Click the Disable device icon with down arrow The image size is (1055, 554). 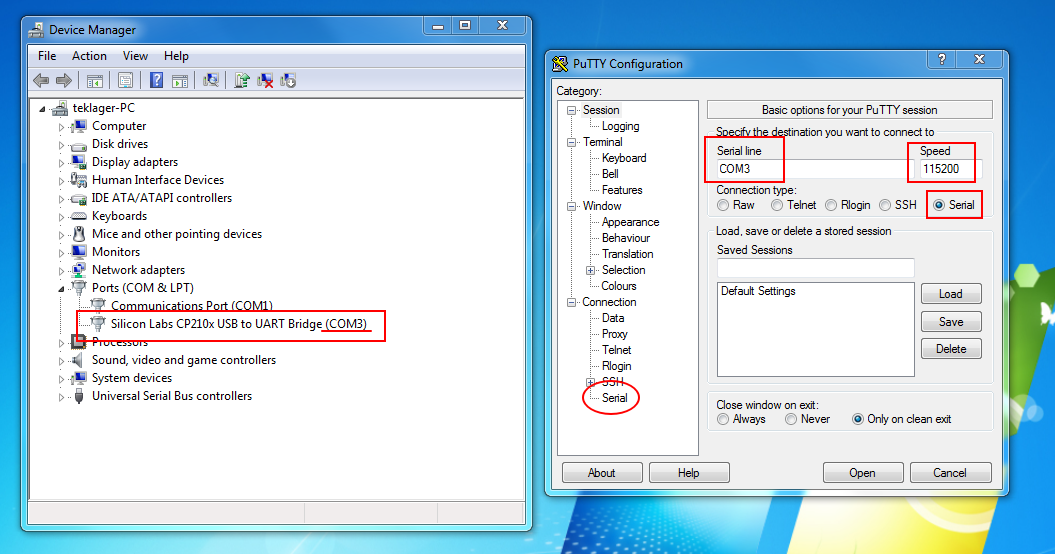pyautogui.click(x=288, y=81)
